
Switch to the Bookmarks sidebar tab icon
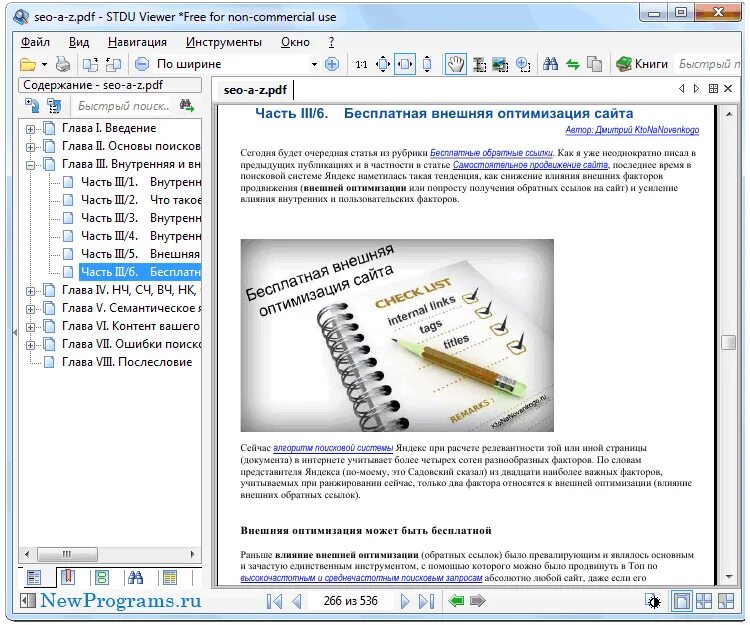point(67,577)
